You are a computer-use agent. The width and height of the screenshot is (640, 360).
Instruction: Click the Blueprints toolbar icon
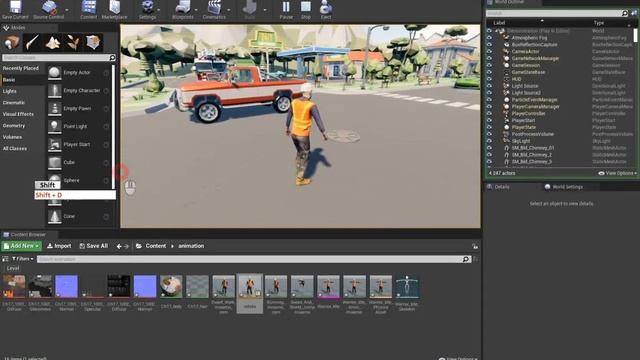(x=182, y=7)
